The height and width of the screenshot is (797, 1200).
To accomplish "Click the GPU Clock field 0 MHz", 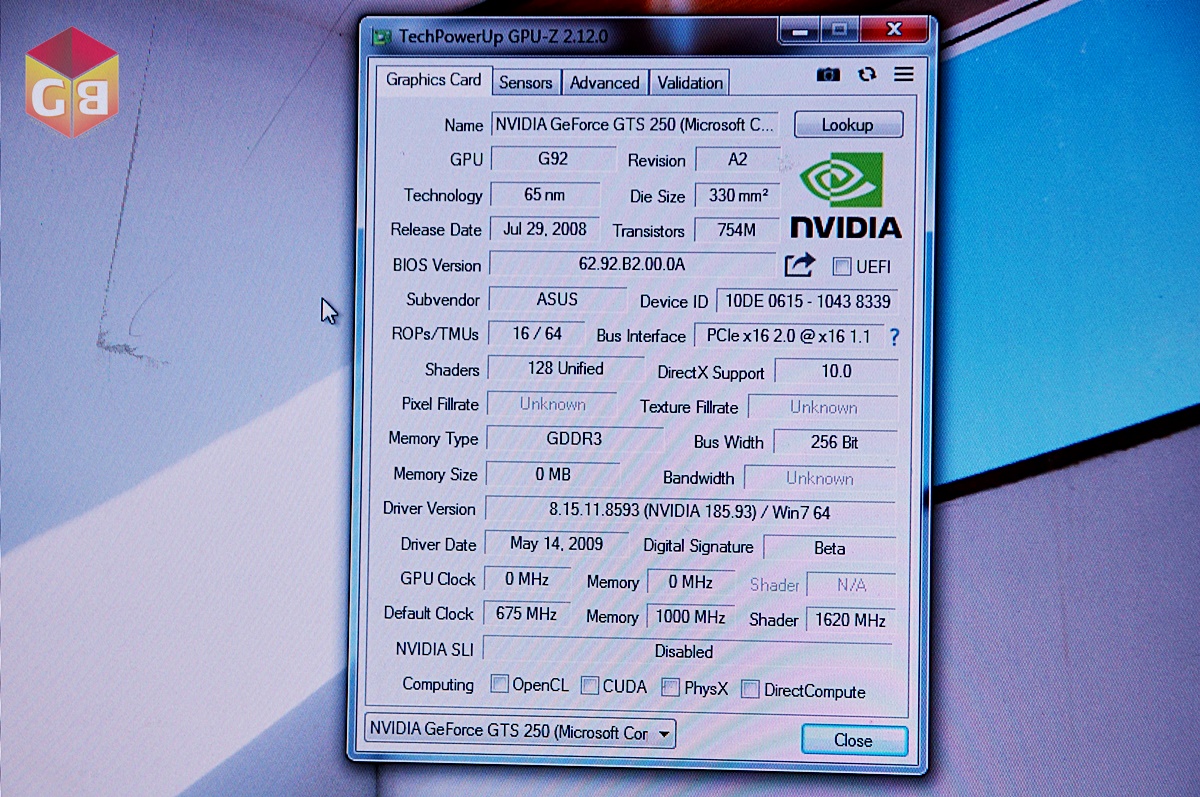I will pyautogui.click(x=527, y=579).
